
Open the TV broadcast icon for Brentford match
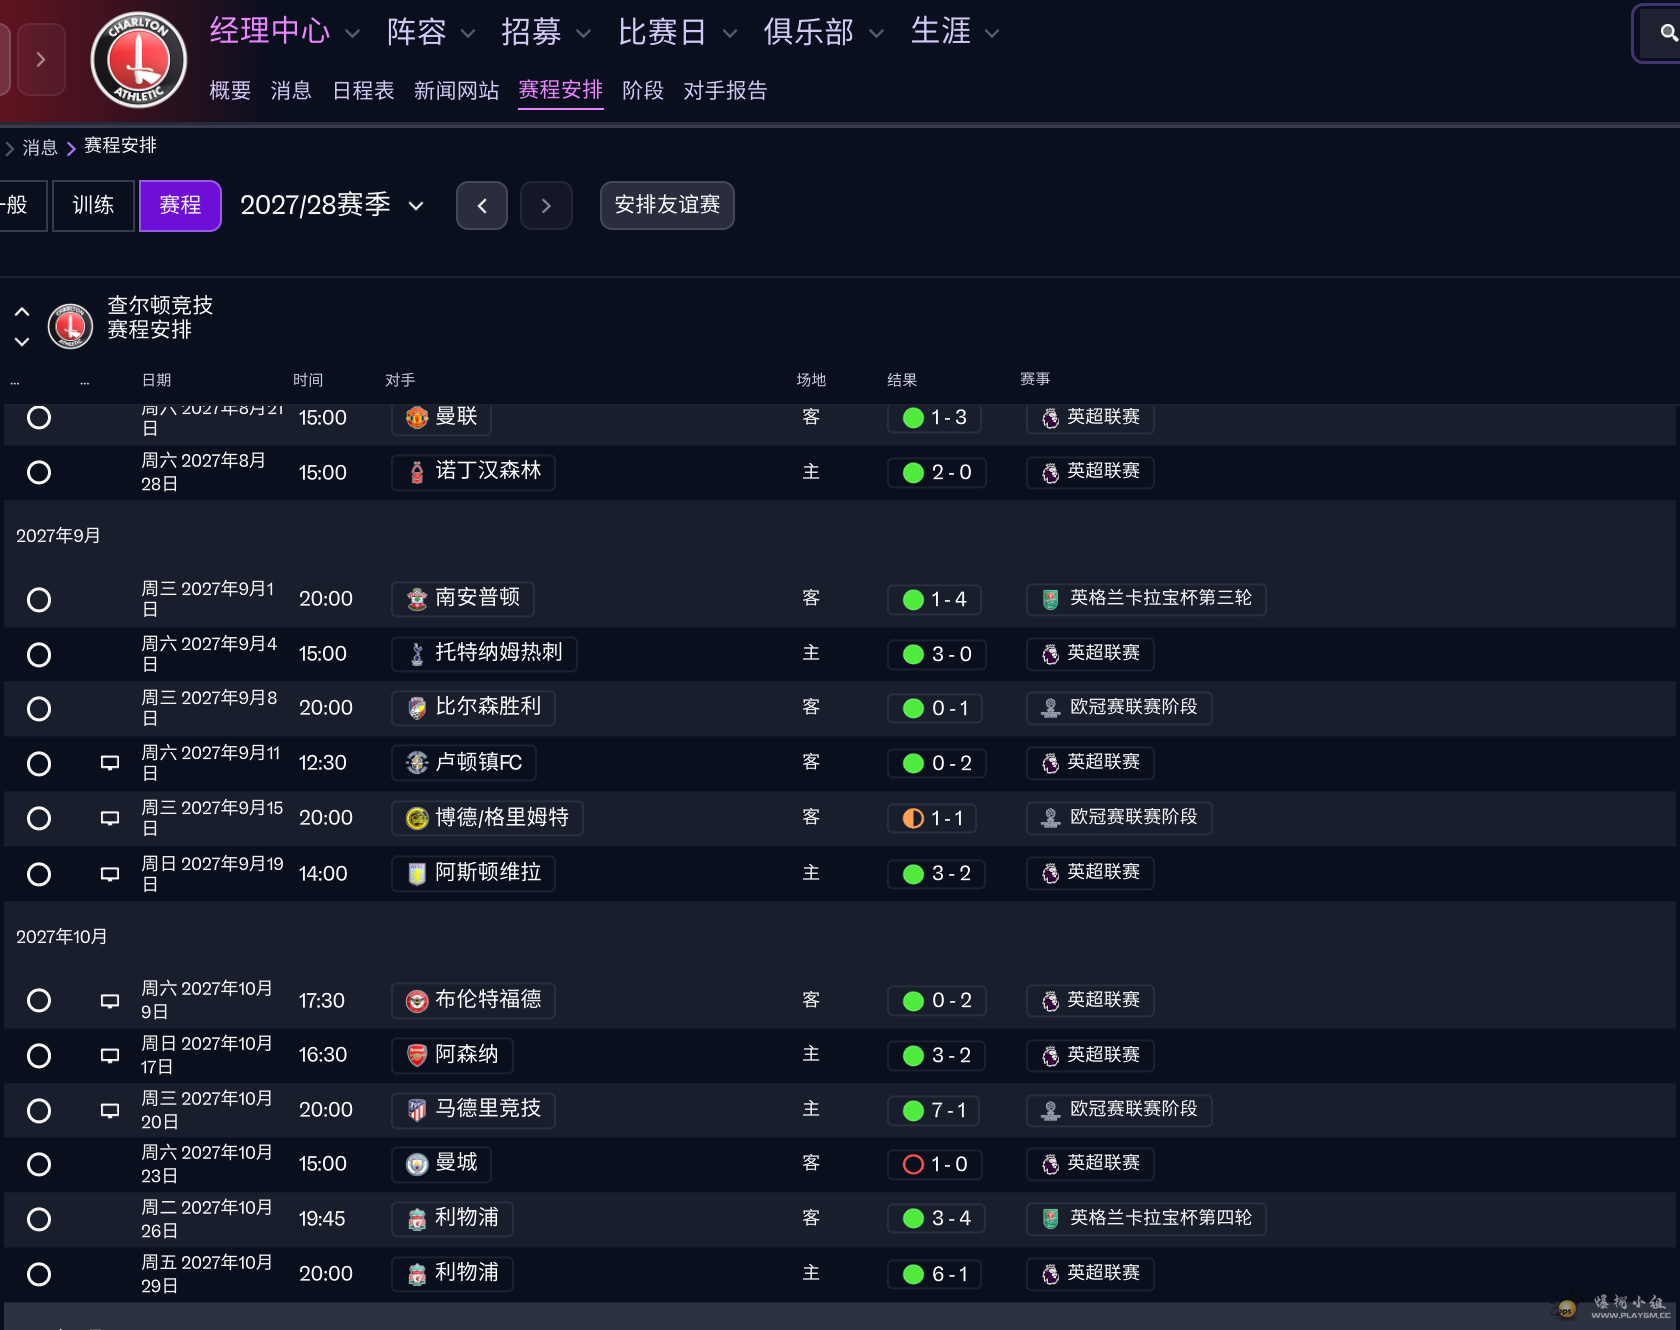pos(110,1000)
